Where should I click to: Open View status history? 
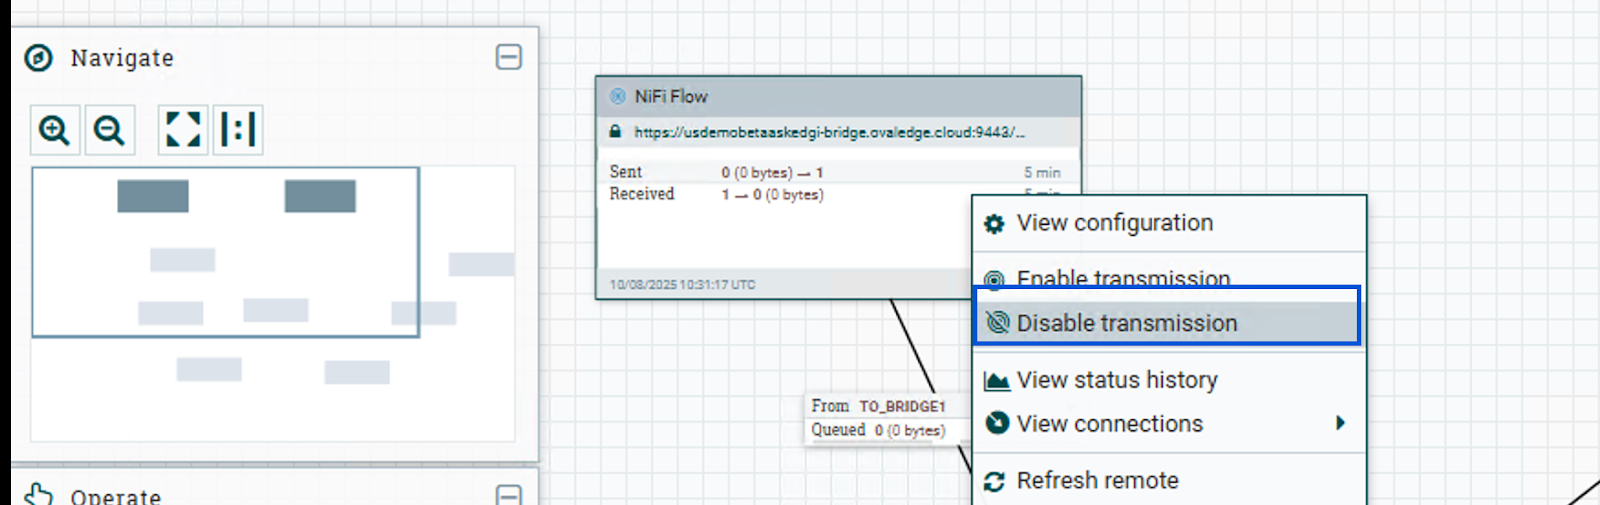point(1116,380)
